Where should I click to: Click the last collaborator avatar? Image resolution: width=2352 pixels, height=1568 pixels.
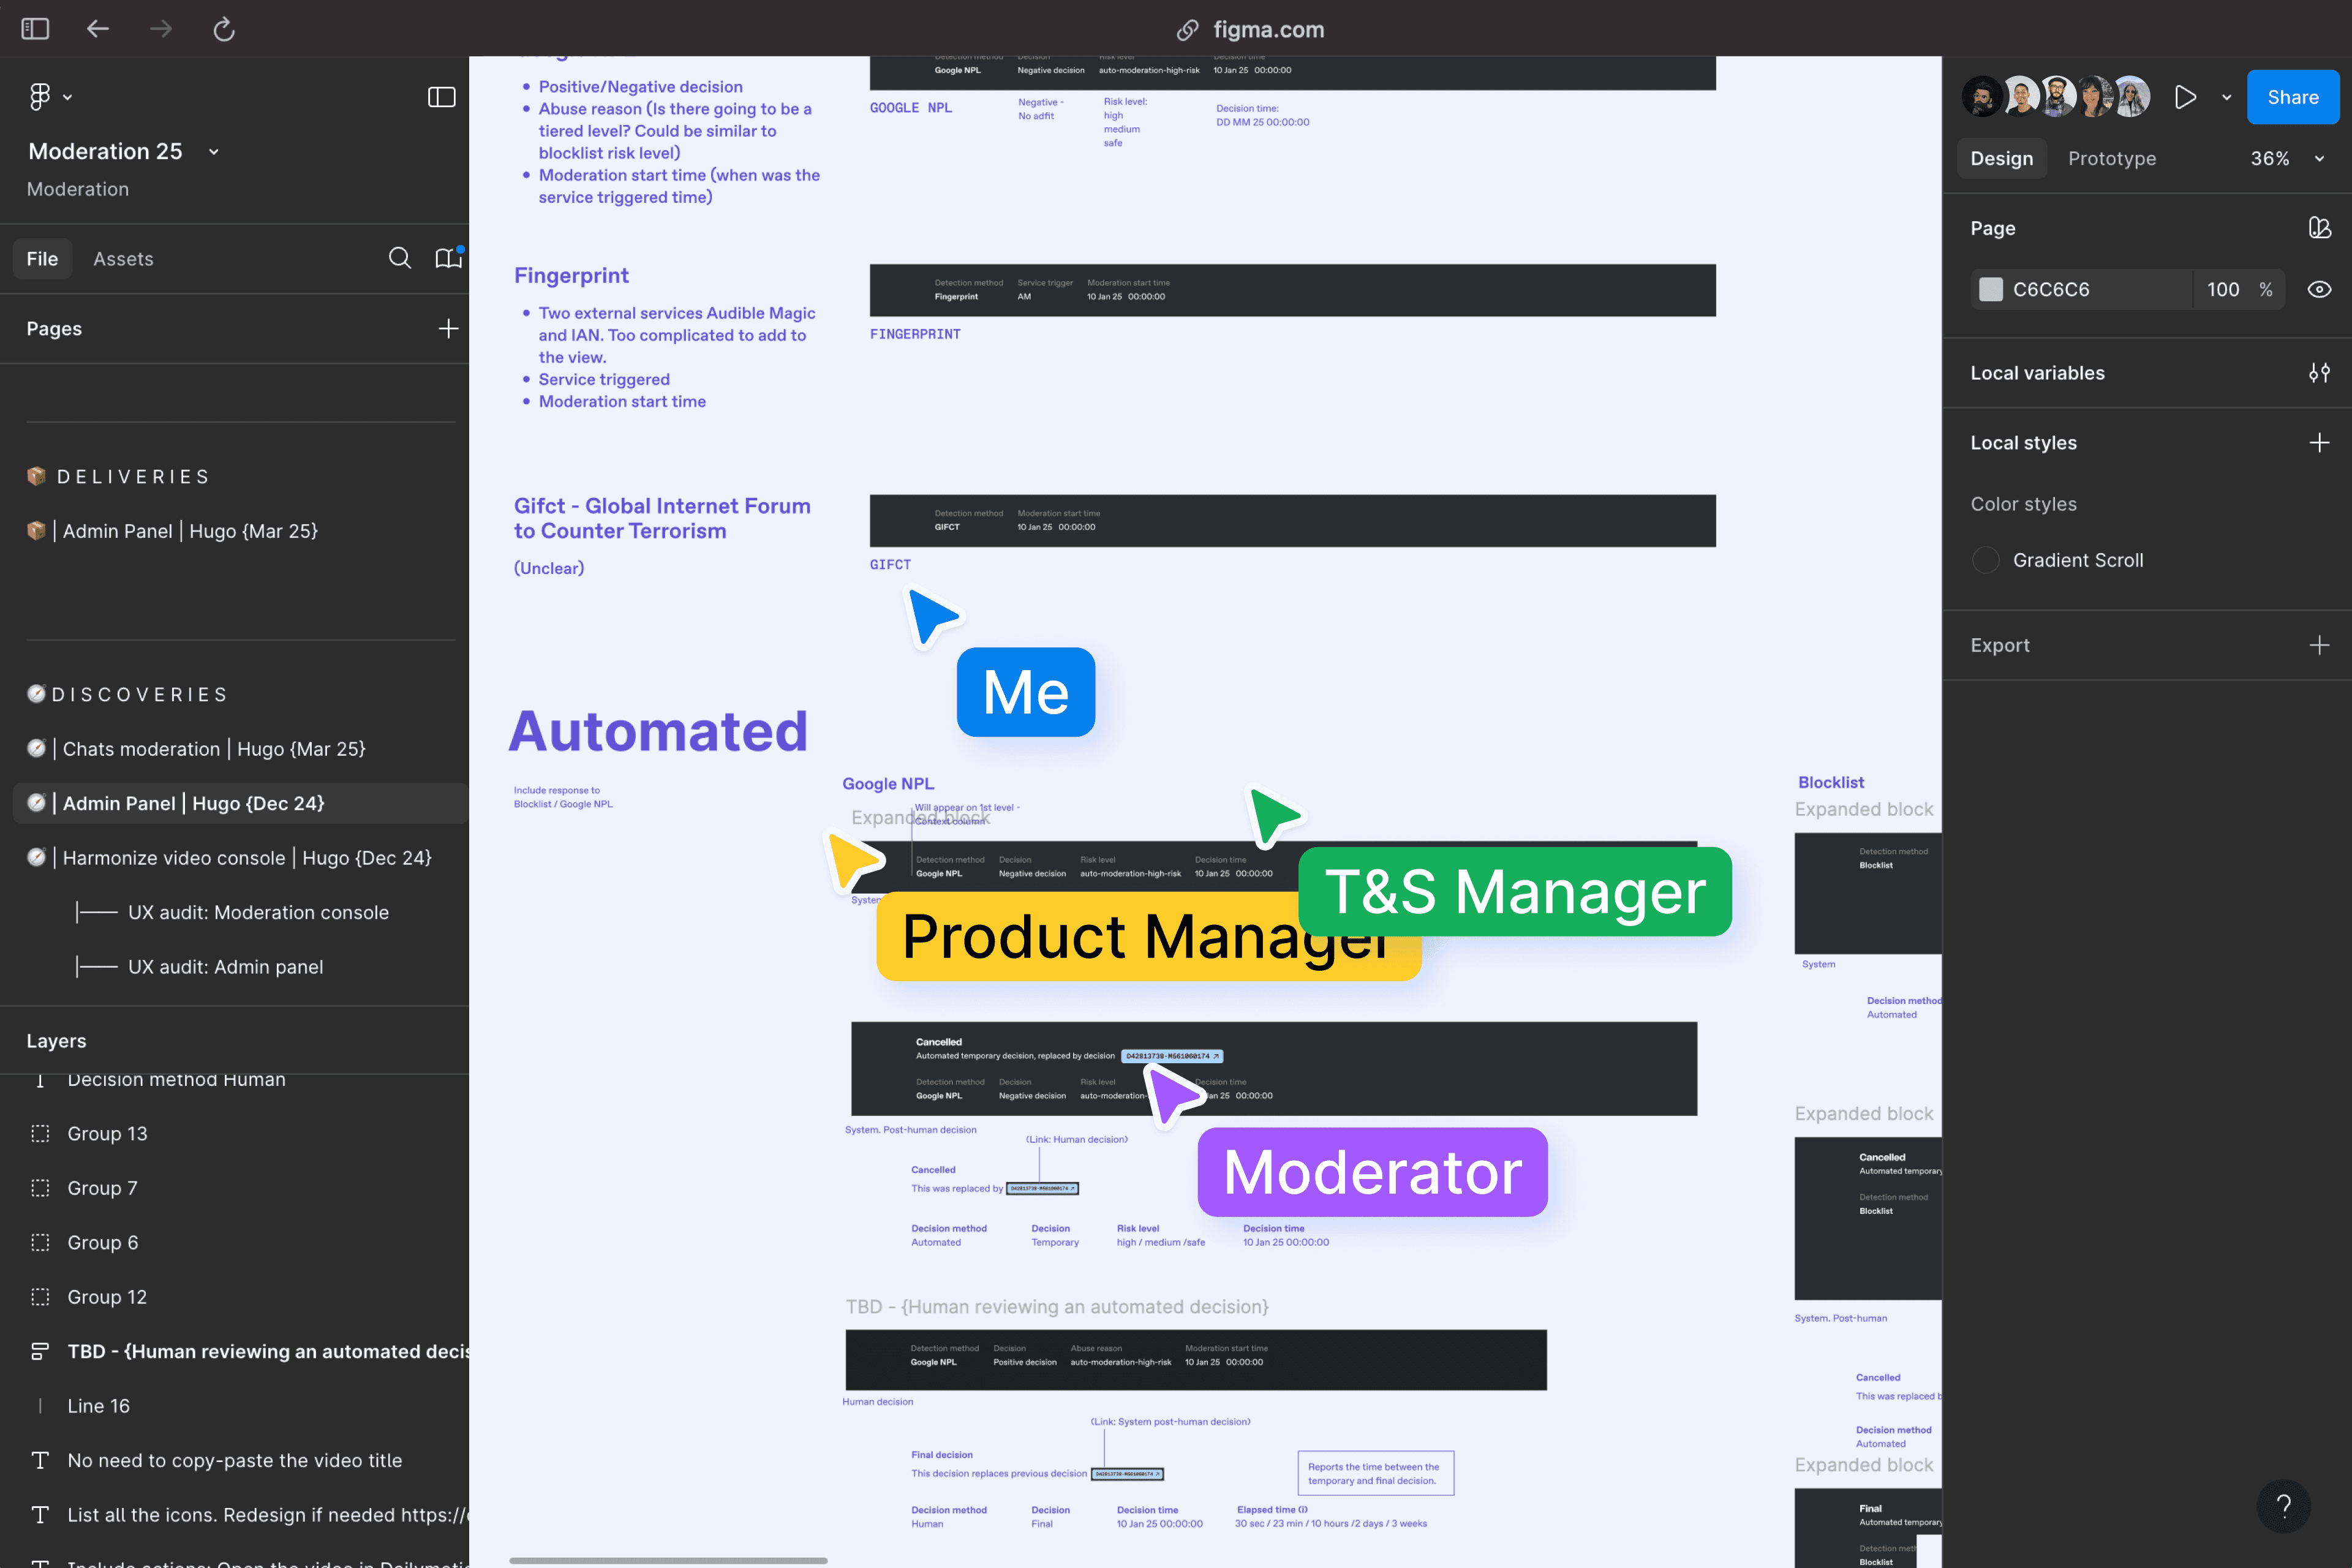coord(2131,97)
